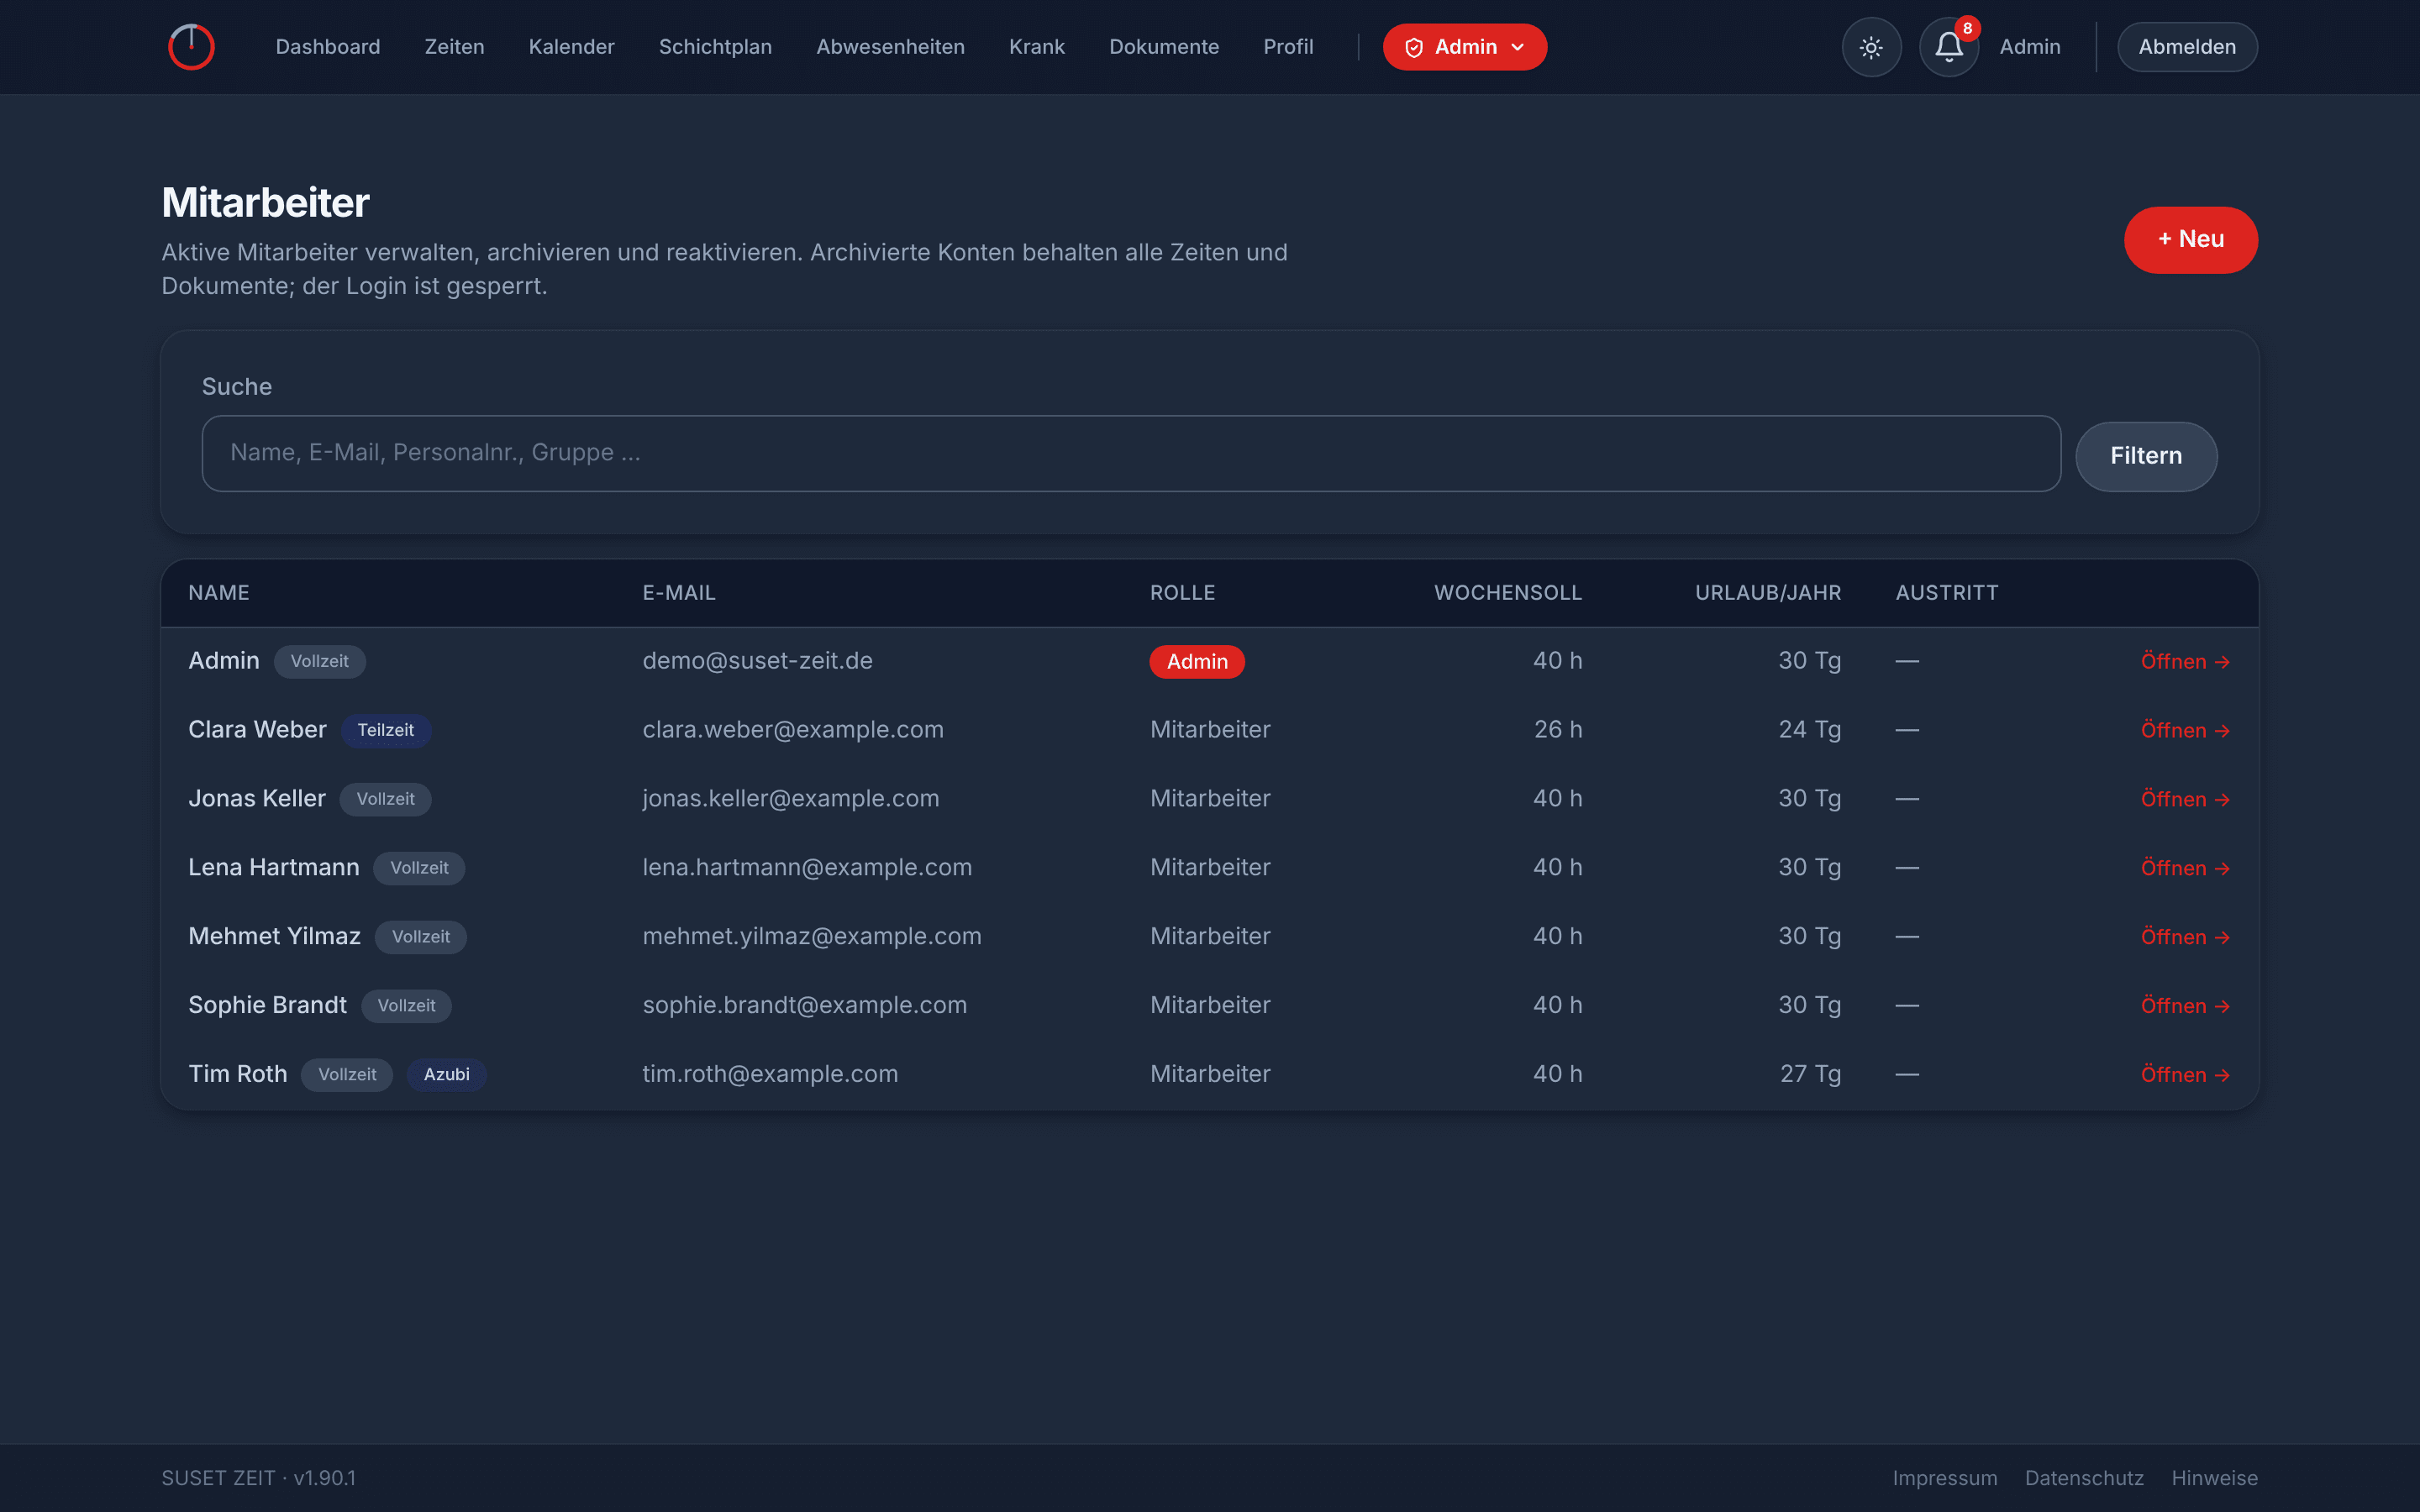Open the Zeiten page

tap(454, 47)
